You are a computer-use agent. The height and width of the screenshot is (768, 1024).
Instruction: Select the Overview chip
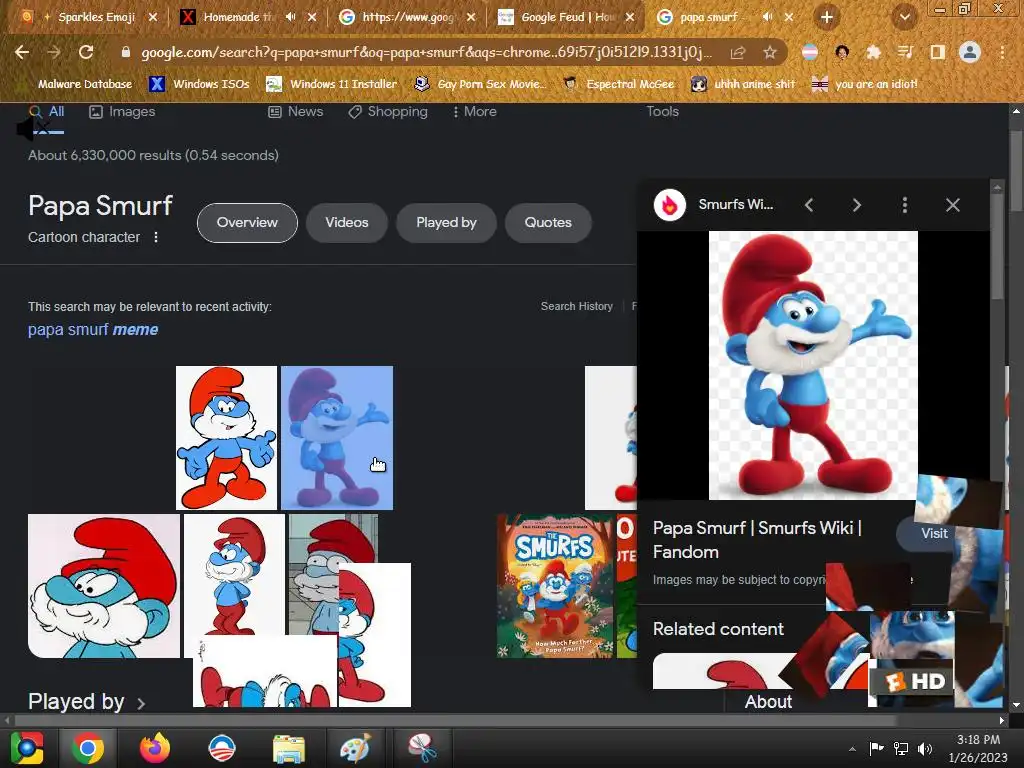click(x=248, y=223)
